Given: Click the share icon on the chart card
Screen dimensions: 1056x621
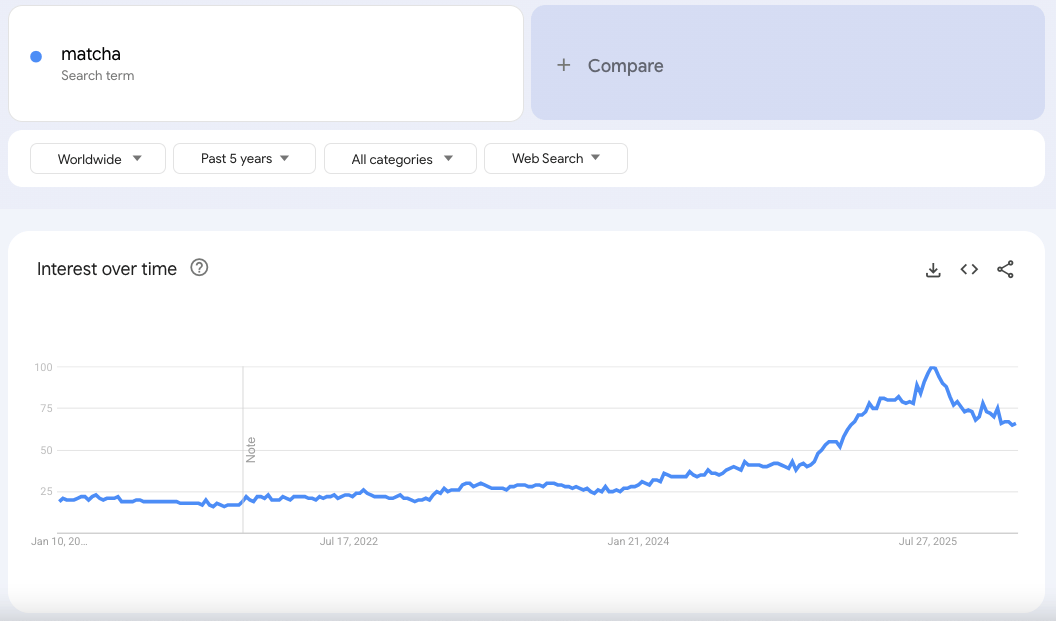Looking at the screenshot, I should tap(1005, 269).
